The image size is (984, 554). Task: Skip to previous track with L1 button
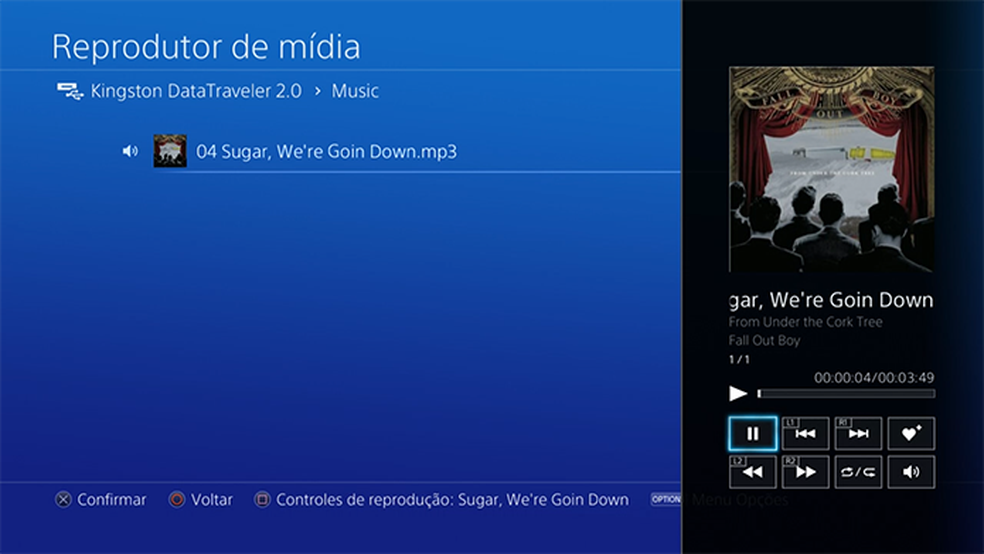pyautogui.click(x=805, y=434)
